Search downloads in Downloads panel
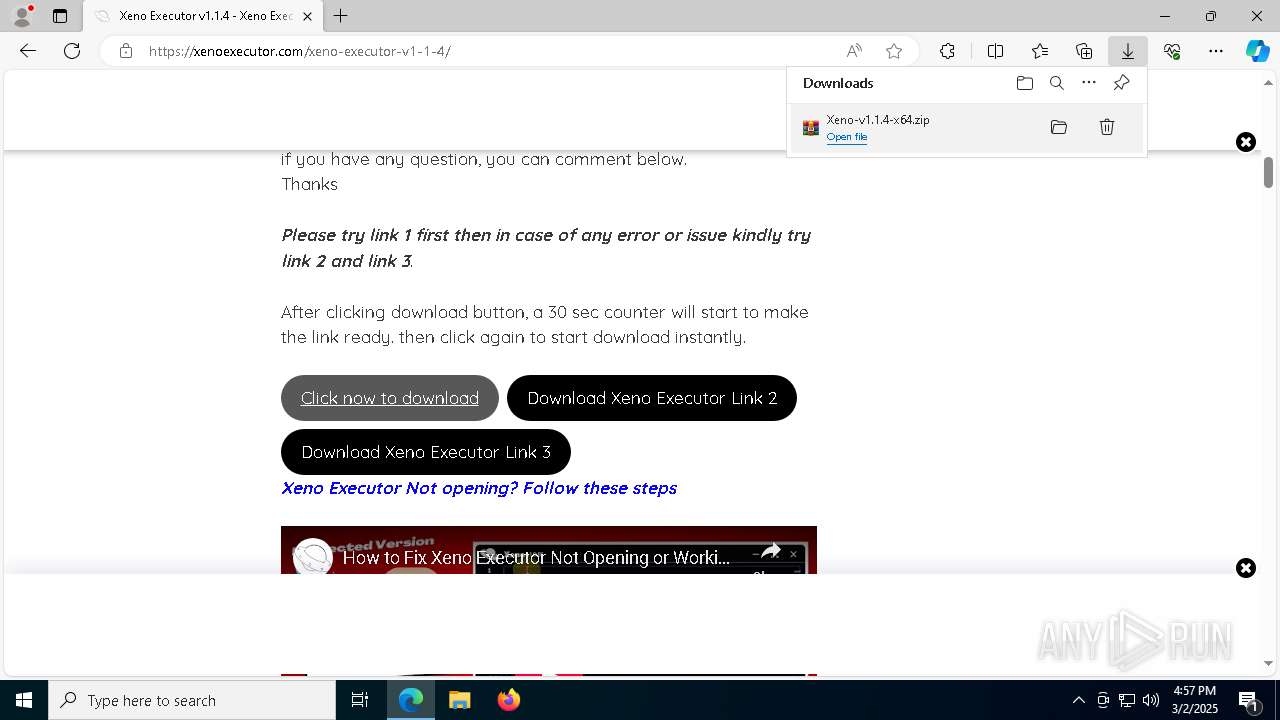The width and height of the screenshot is (1280, 720). pyautogui.click(x=1057, y=83)
